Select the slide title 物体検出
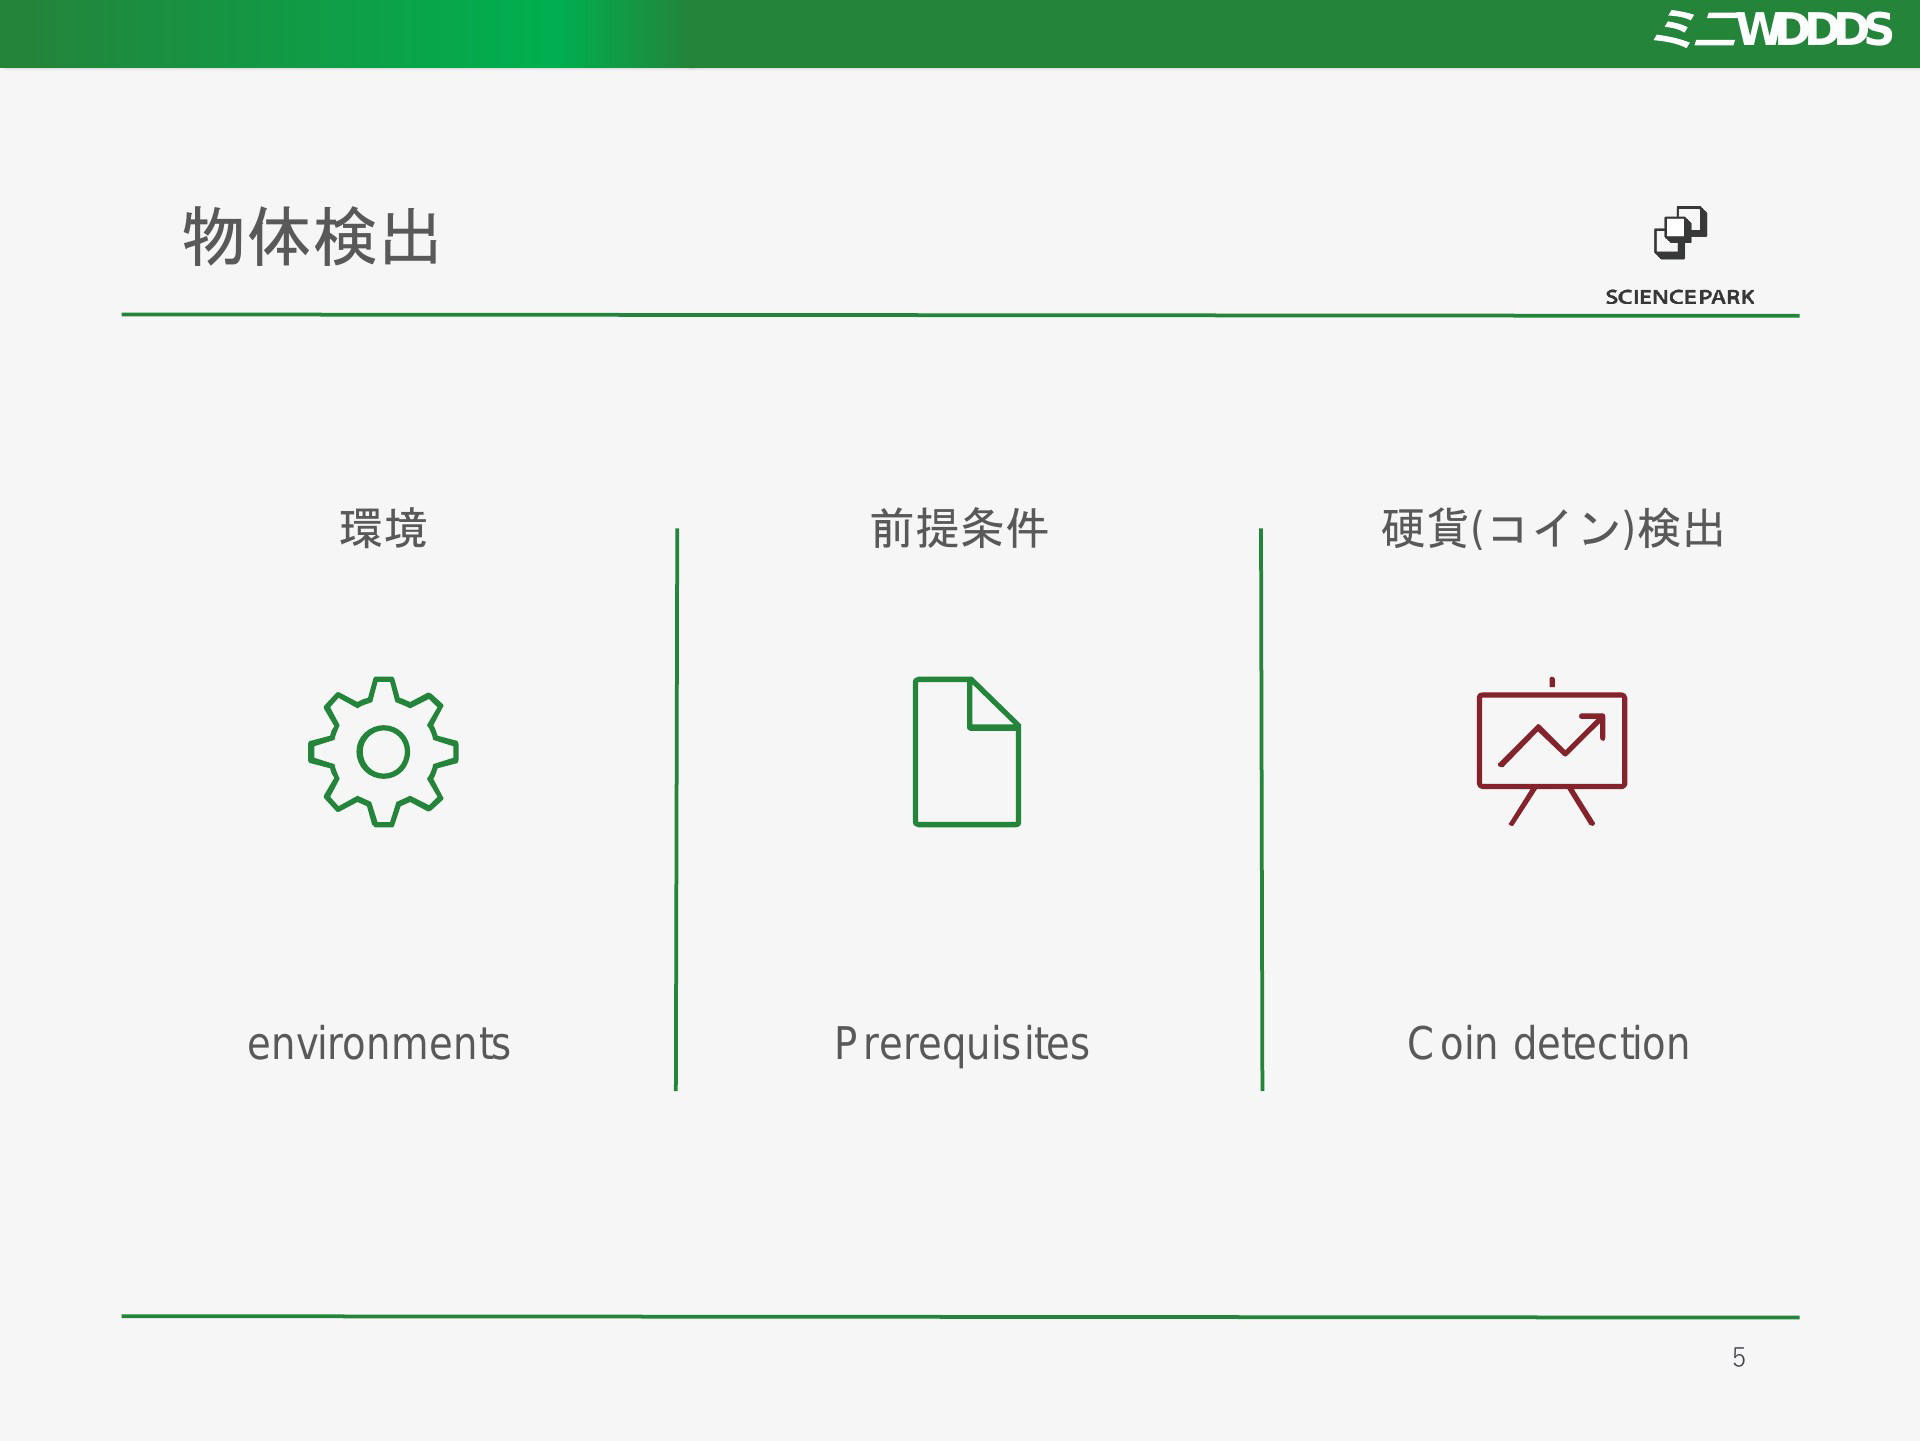This screenshot has height=1441, width=1920. 311,238
